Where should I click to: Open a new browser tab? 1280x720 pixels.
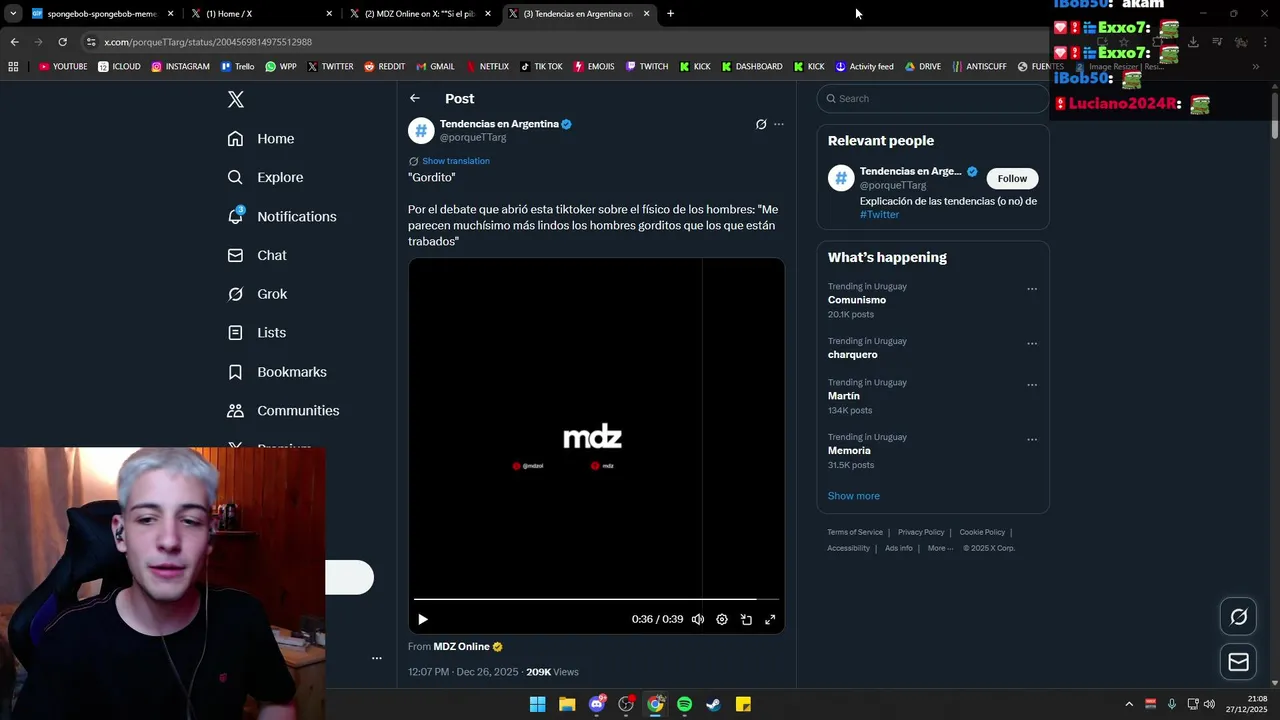point(670,14)
